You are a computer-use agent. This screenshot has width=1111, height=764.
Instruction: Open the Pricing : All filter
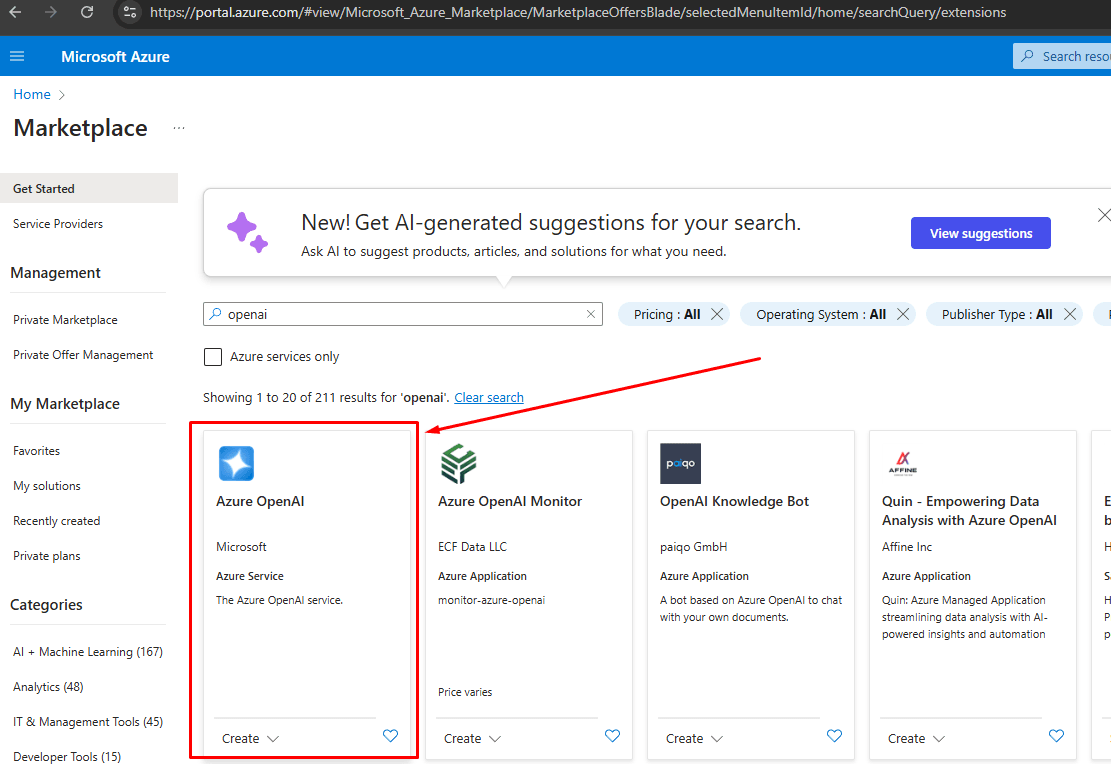tap(667, 314)
